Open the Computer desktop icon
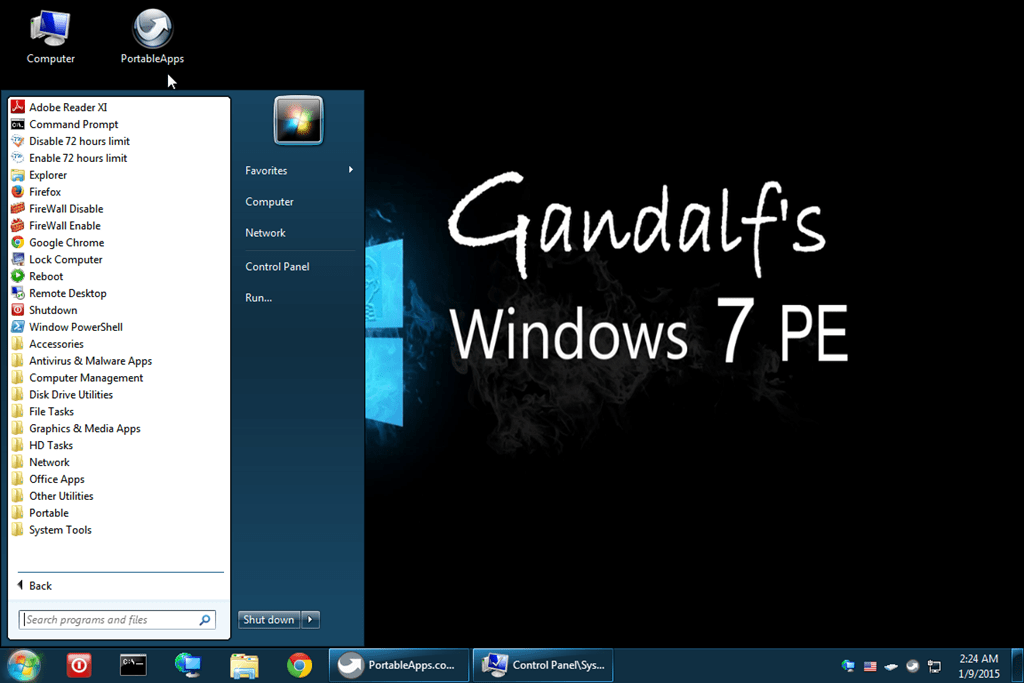The image size is (1024, 683). click(x=50, y=37)
